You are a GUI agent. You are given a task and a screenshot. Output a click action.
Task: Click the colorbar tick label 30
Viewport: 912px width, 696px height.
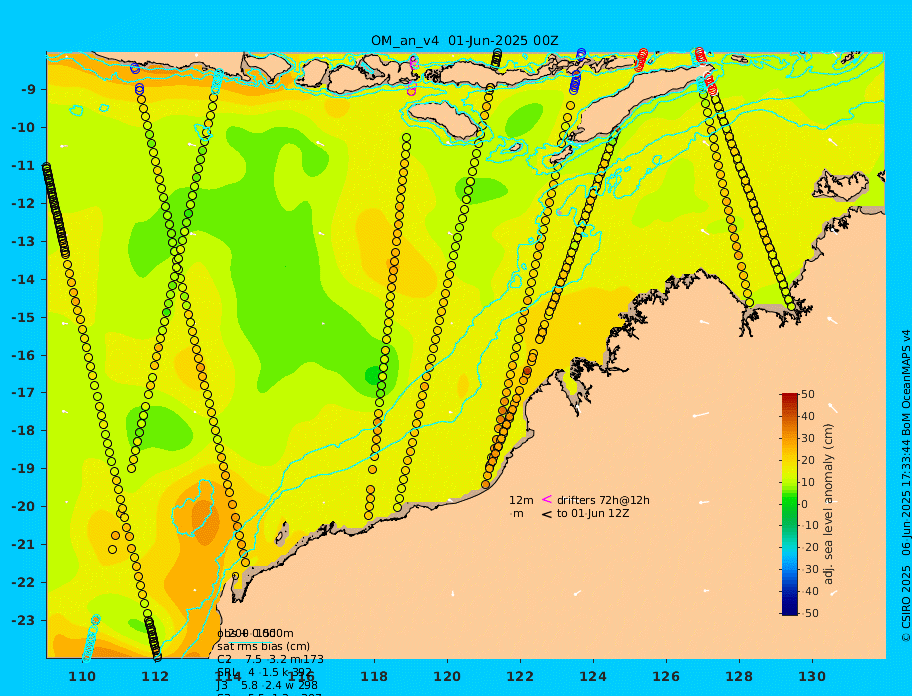coord(808,438)
